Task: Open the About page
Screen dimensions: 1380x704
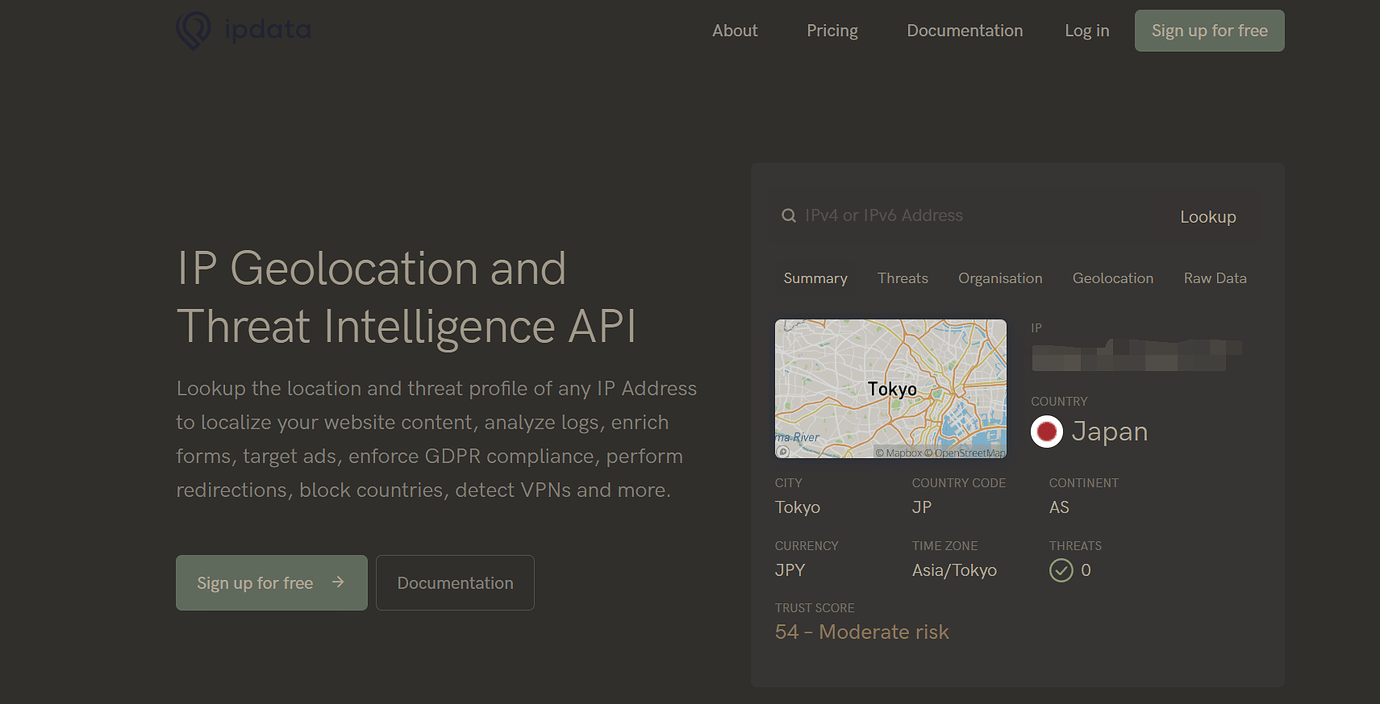Action: (735, 31)
